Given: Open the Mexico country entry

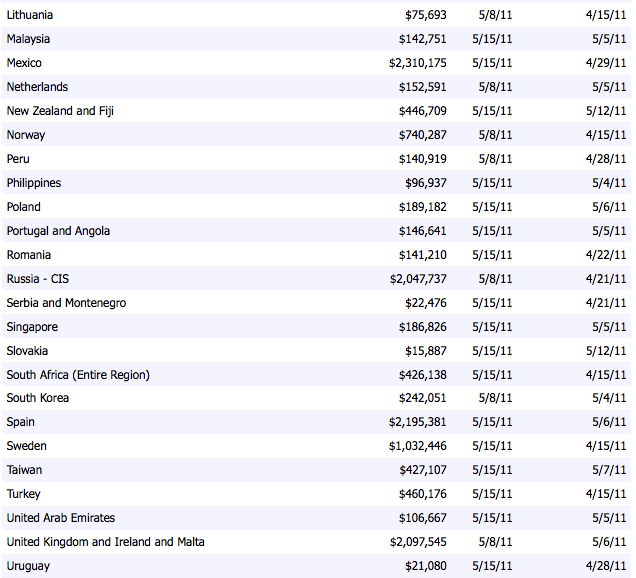Looking at the screenshot, I should 24,63.
